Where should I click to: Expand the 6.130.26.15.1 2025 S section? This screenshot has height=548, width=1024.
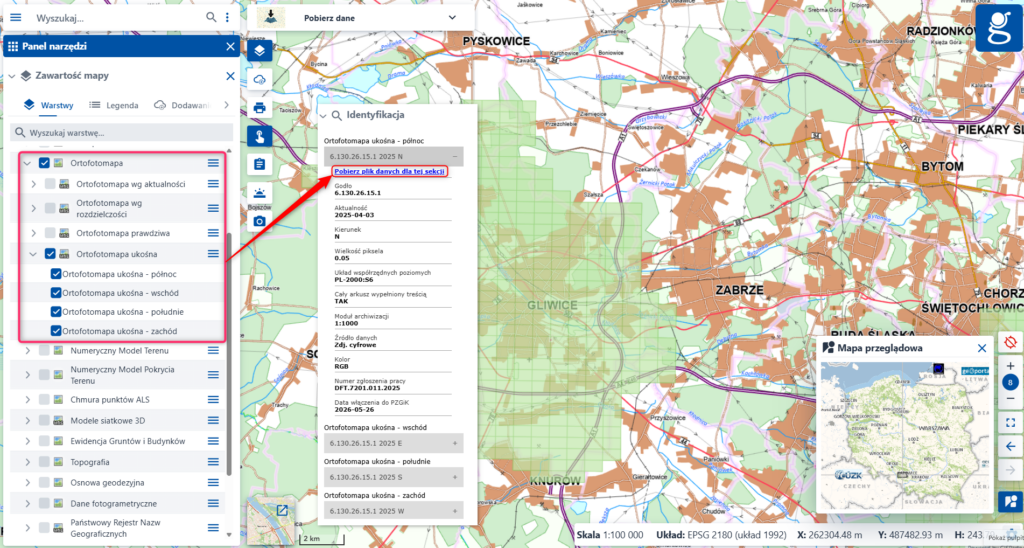(x=393, y=477)
